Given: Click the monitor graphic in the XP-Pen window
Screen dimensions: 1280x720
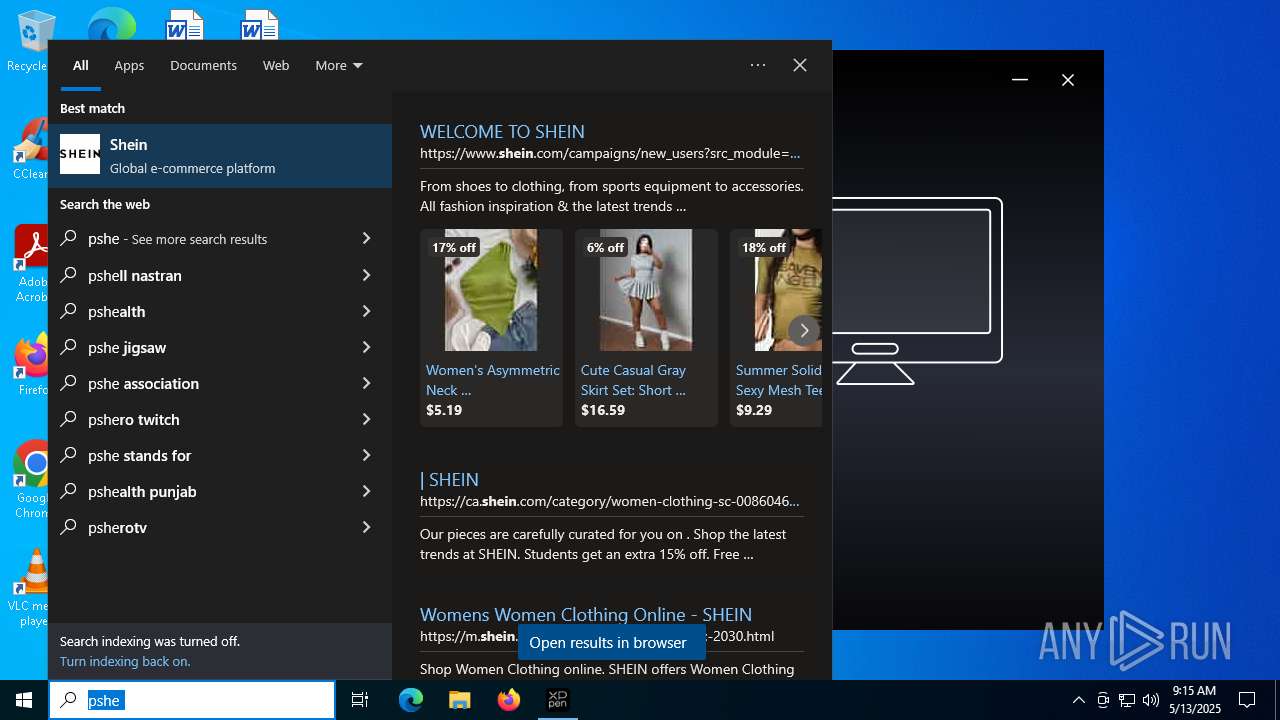Looking at the screenshot, I should point(917,290).
